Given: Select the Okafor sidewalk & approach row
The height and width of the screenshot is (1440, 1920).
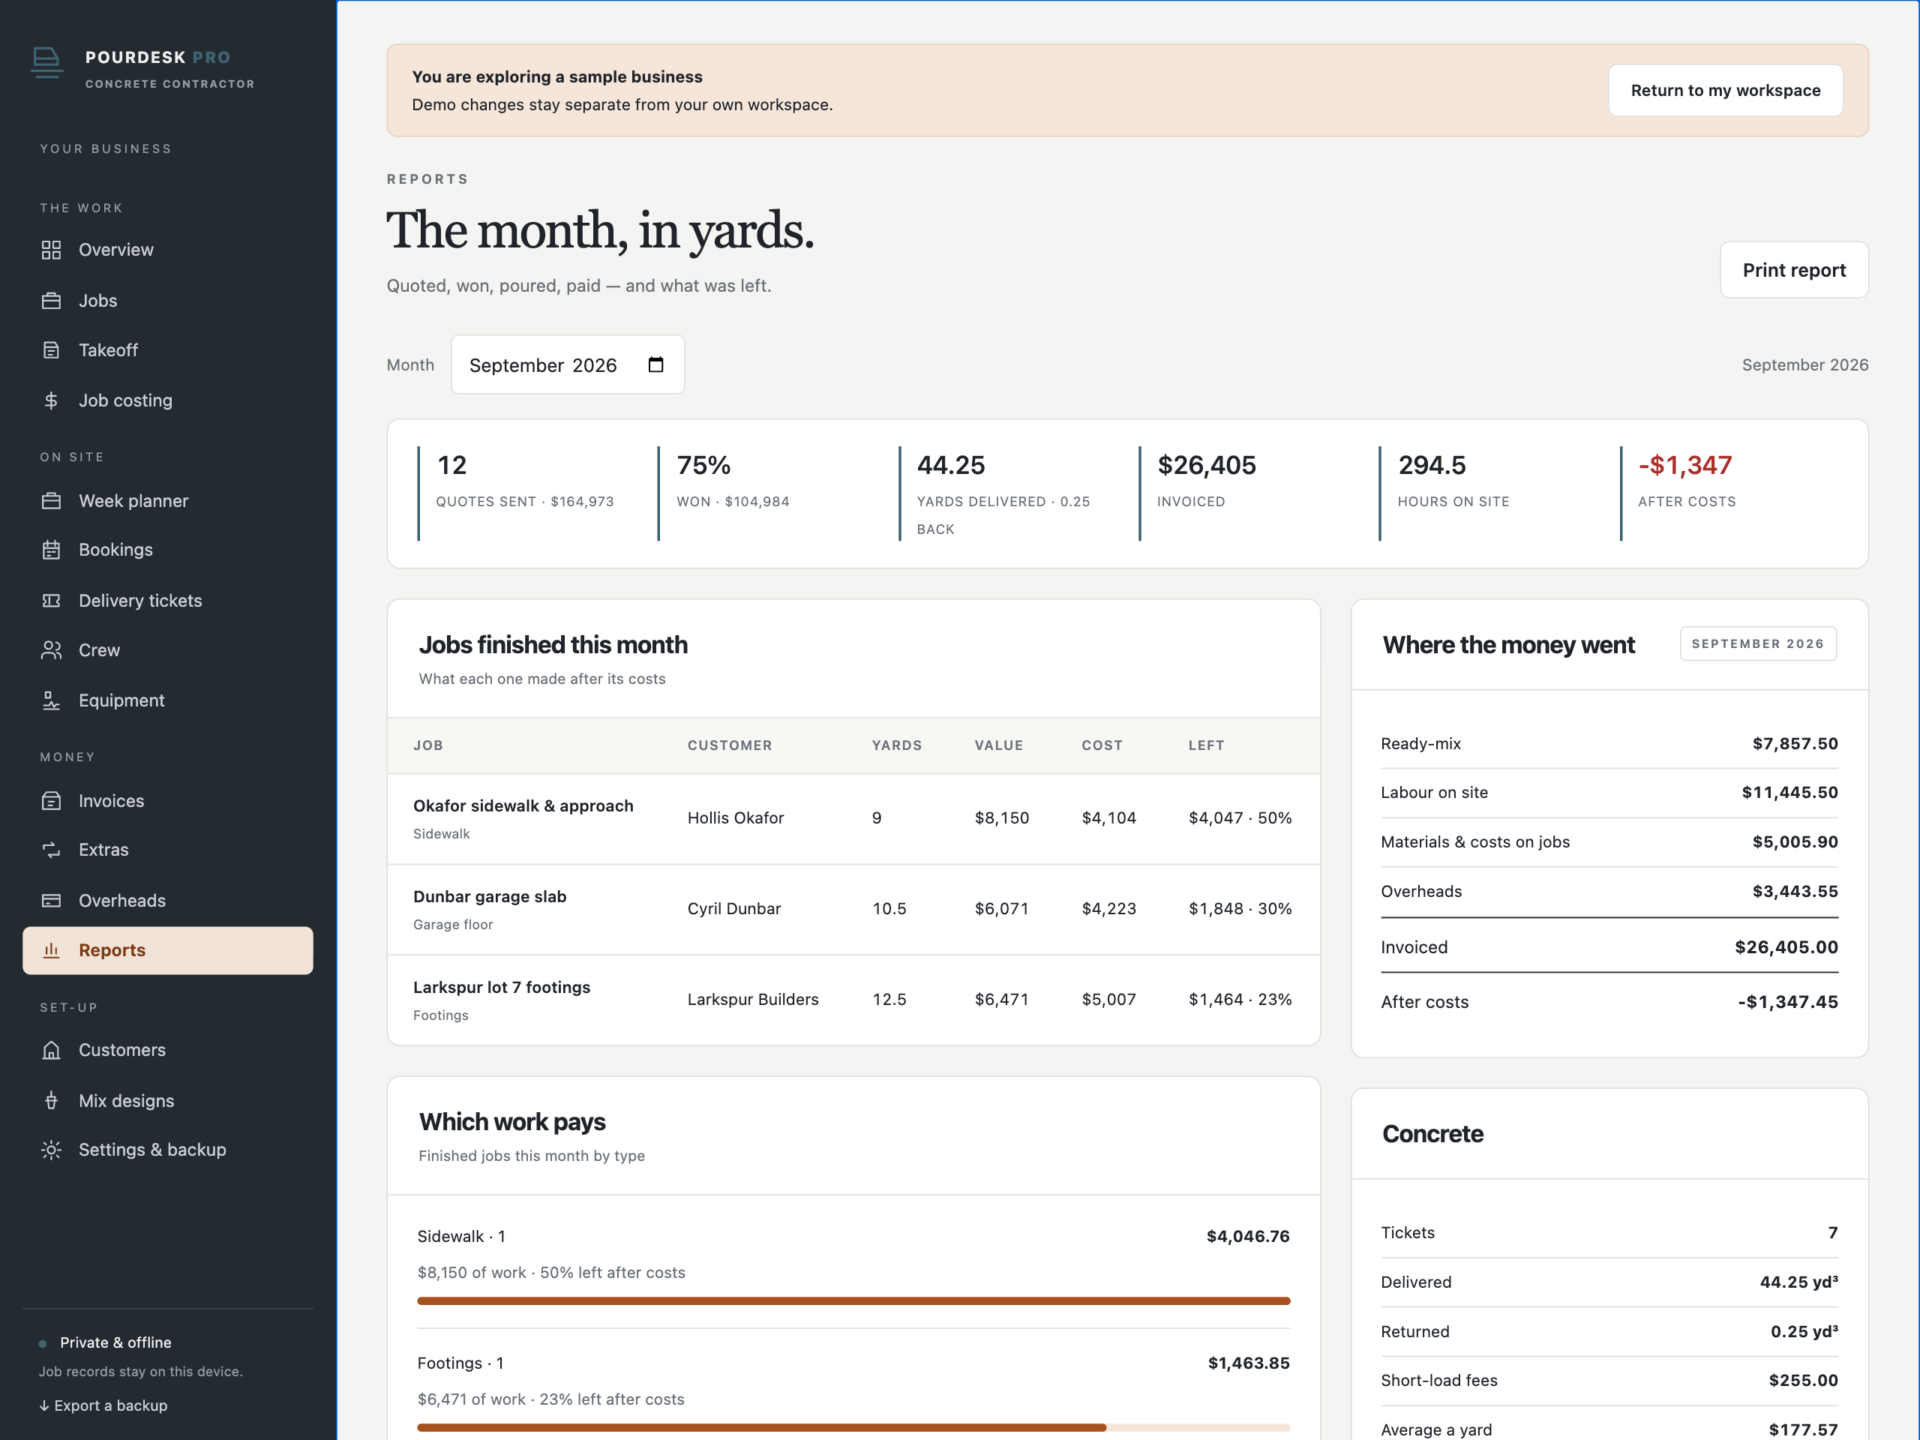Looking at the screenshot, I should [x=853, y=819].
